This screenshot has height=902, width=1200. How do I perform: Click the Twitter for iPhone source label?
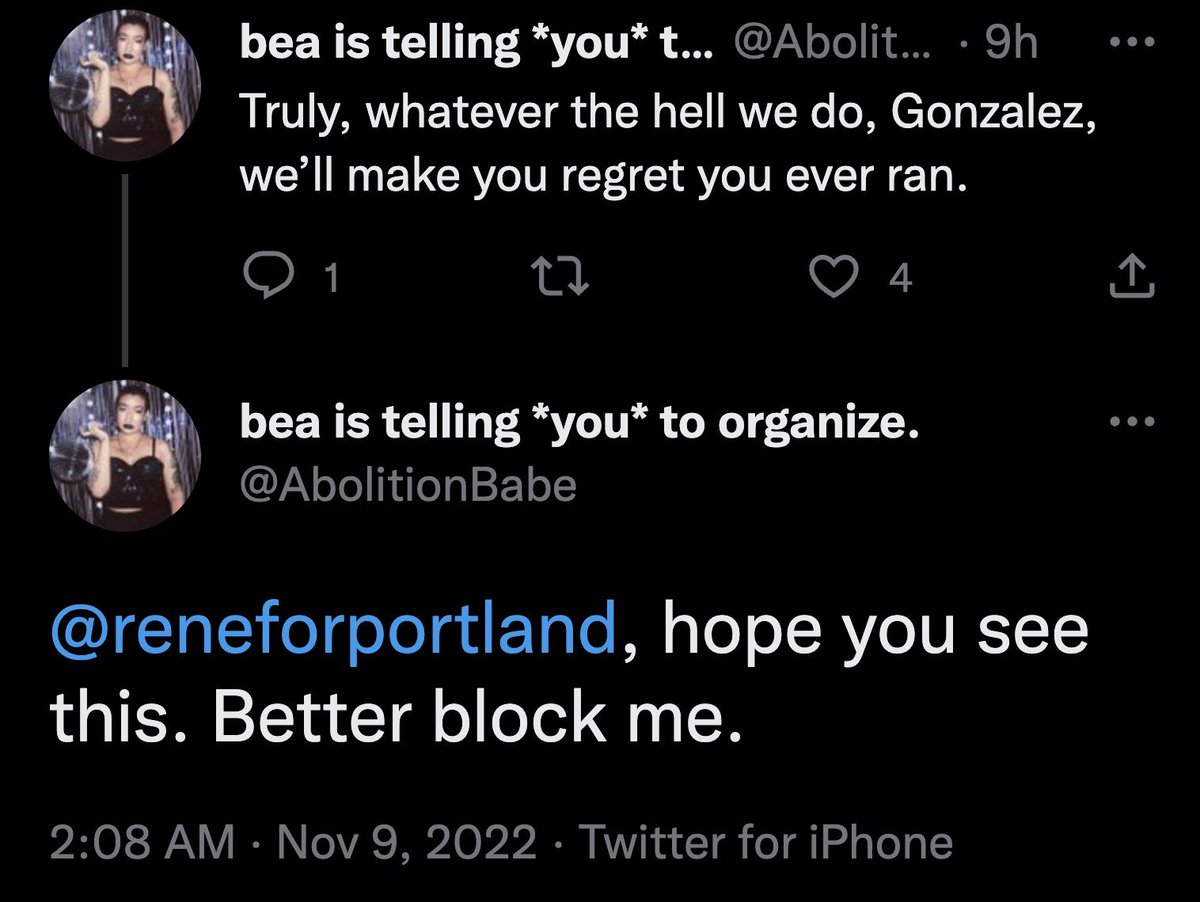766,842
